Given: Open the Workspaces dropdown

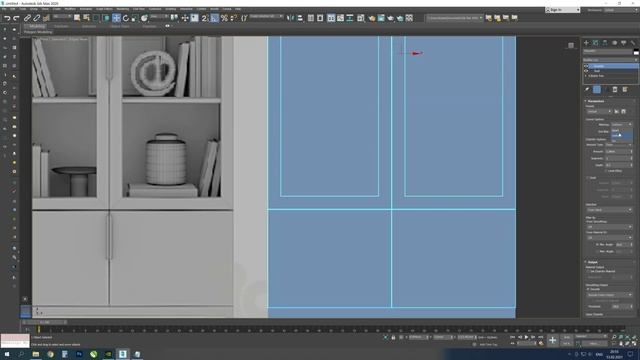Looking at the screenshot, I should coord(620,10).
